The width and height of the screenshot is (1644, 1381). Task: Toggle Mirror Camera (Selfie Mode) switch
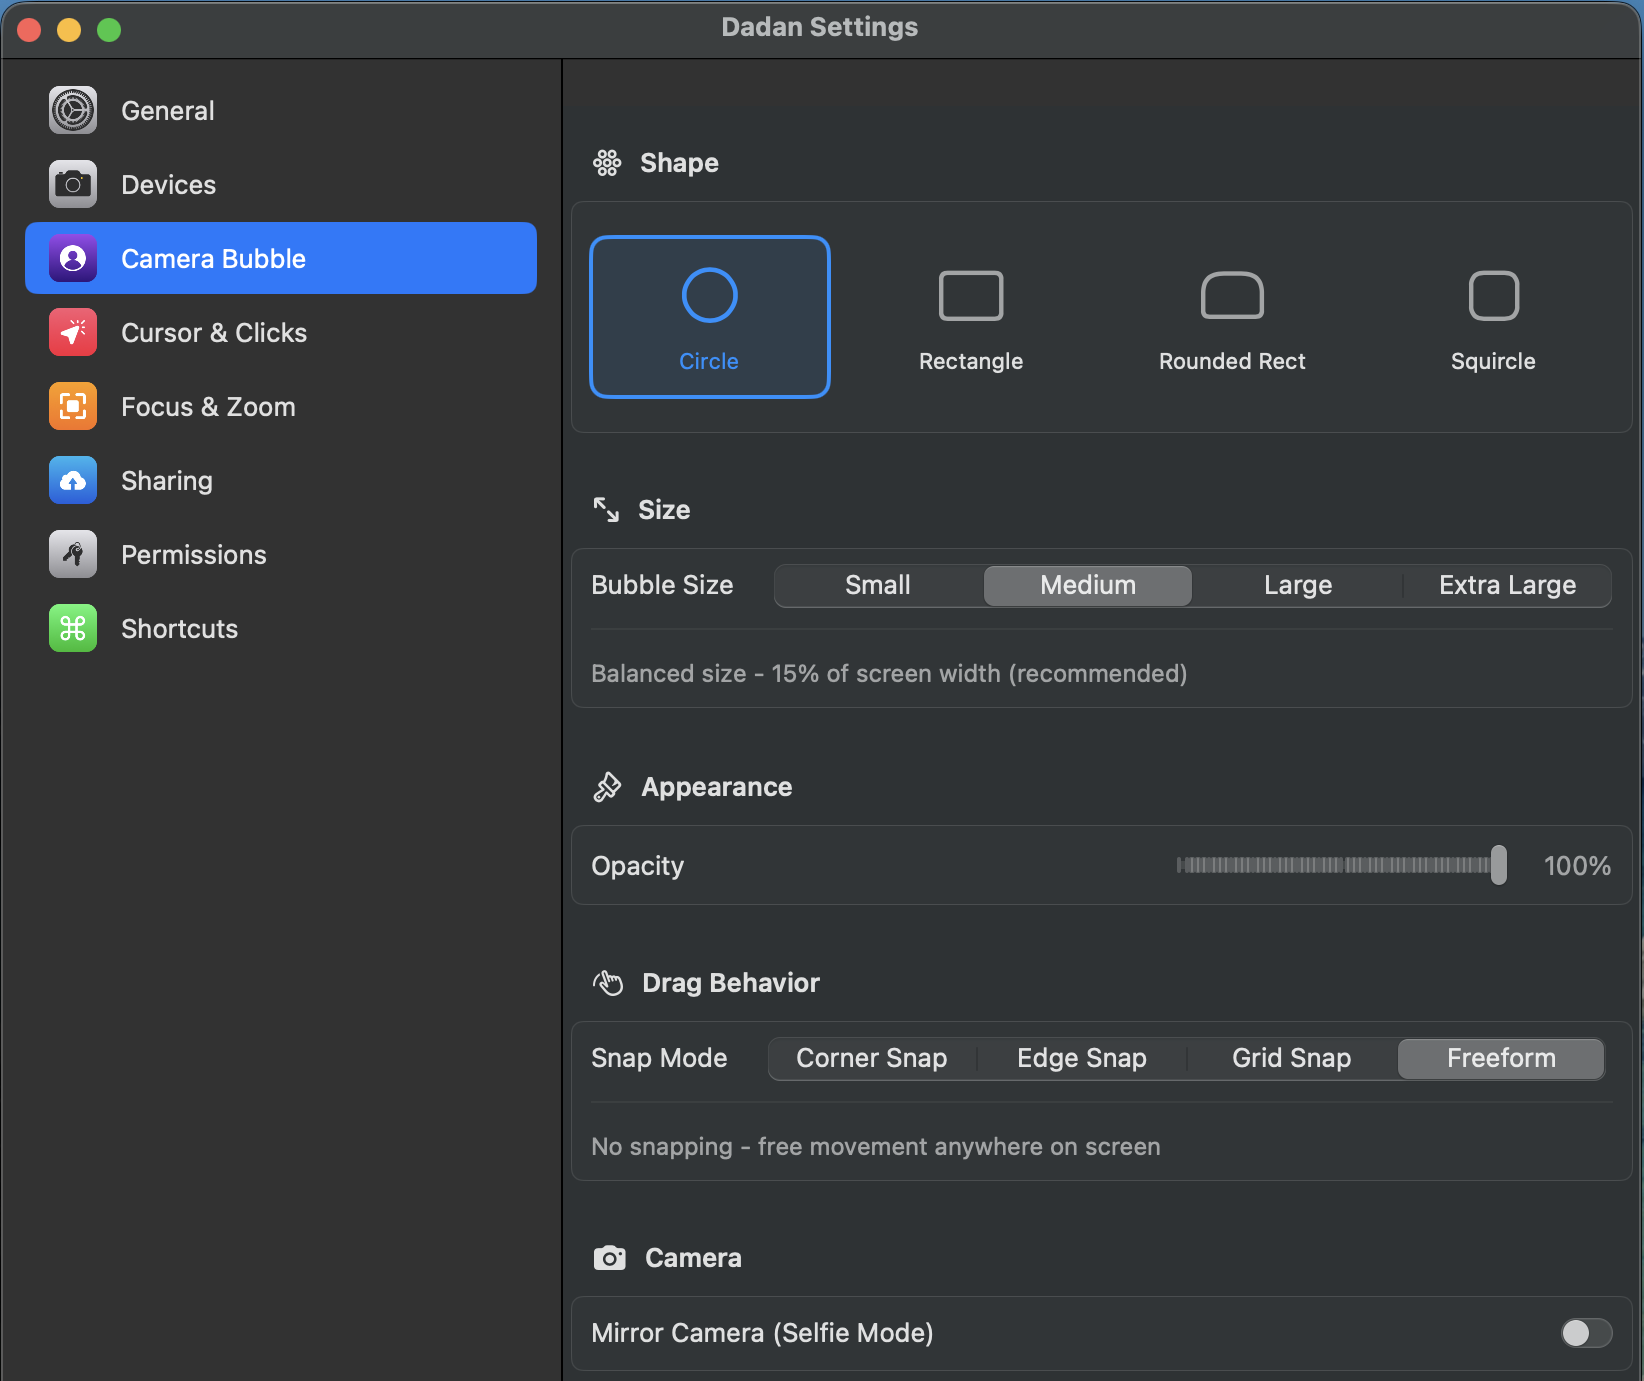coord(1586,1332)
